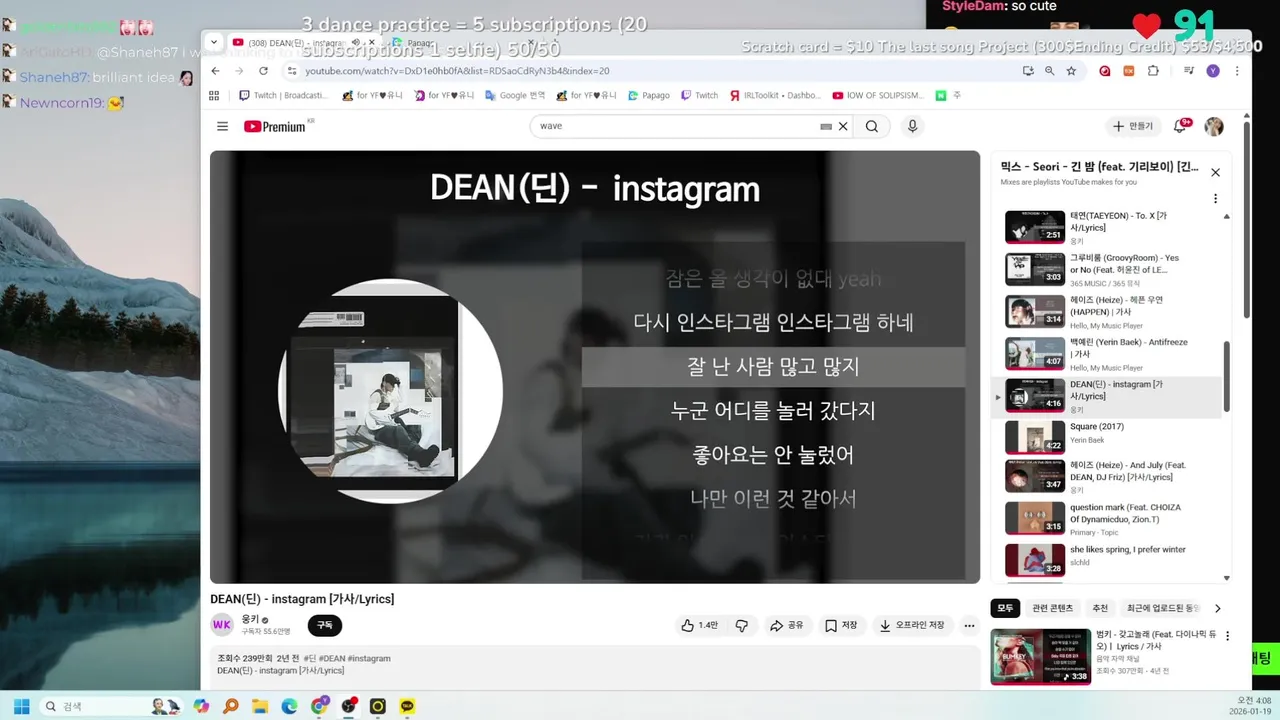Open the YouTube hamburger guide menu
This screenshot has width=1280, height=720.
[222, 126]
